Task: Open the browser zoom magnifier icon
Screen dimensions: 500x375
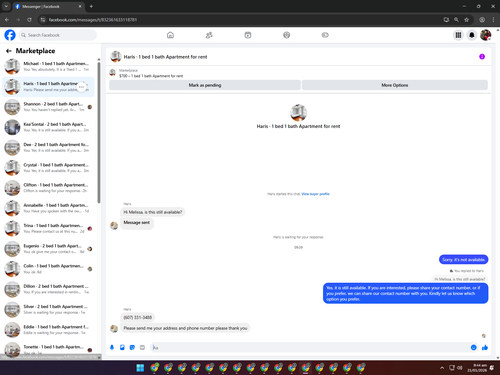Action: click(456, 20)
